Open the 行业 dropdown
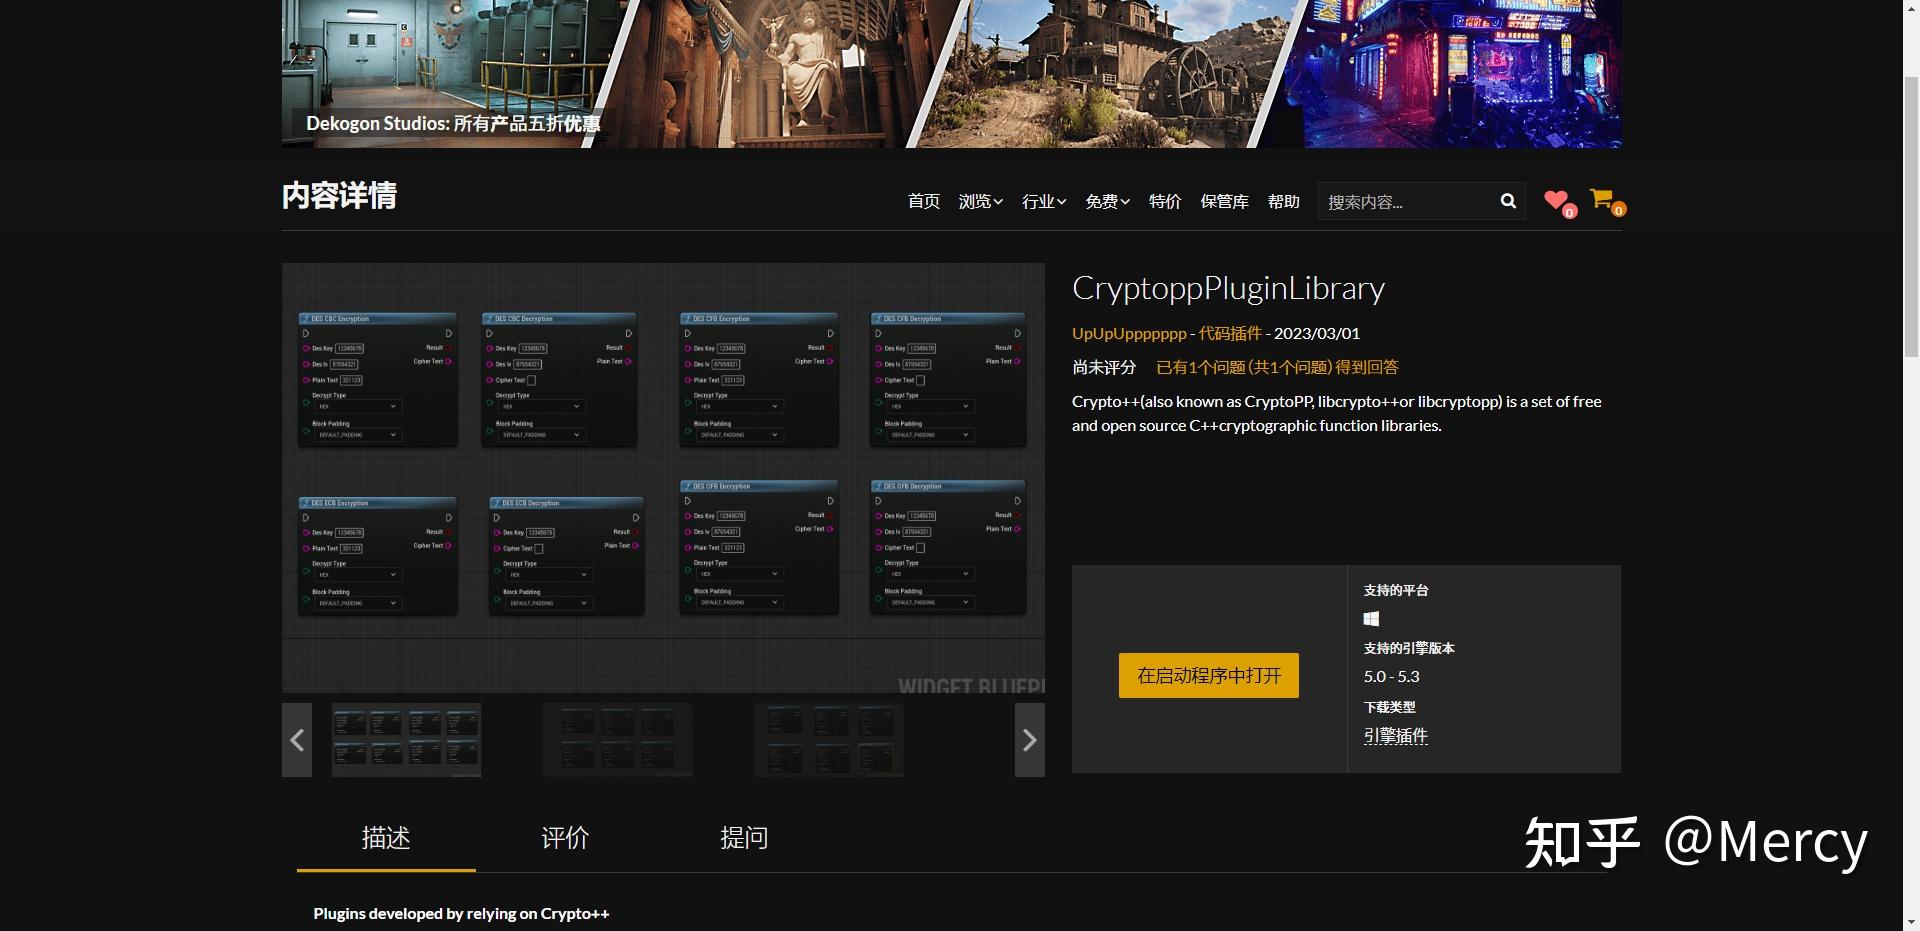 point(1042,201)
